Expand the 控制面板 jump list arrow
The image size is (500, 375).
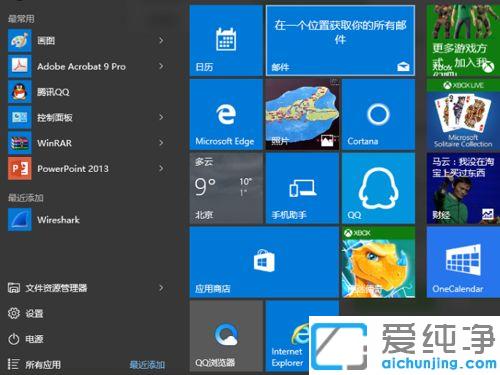pos(161,117)
